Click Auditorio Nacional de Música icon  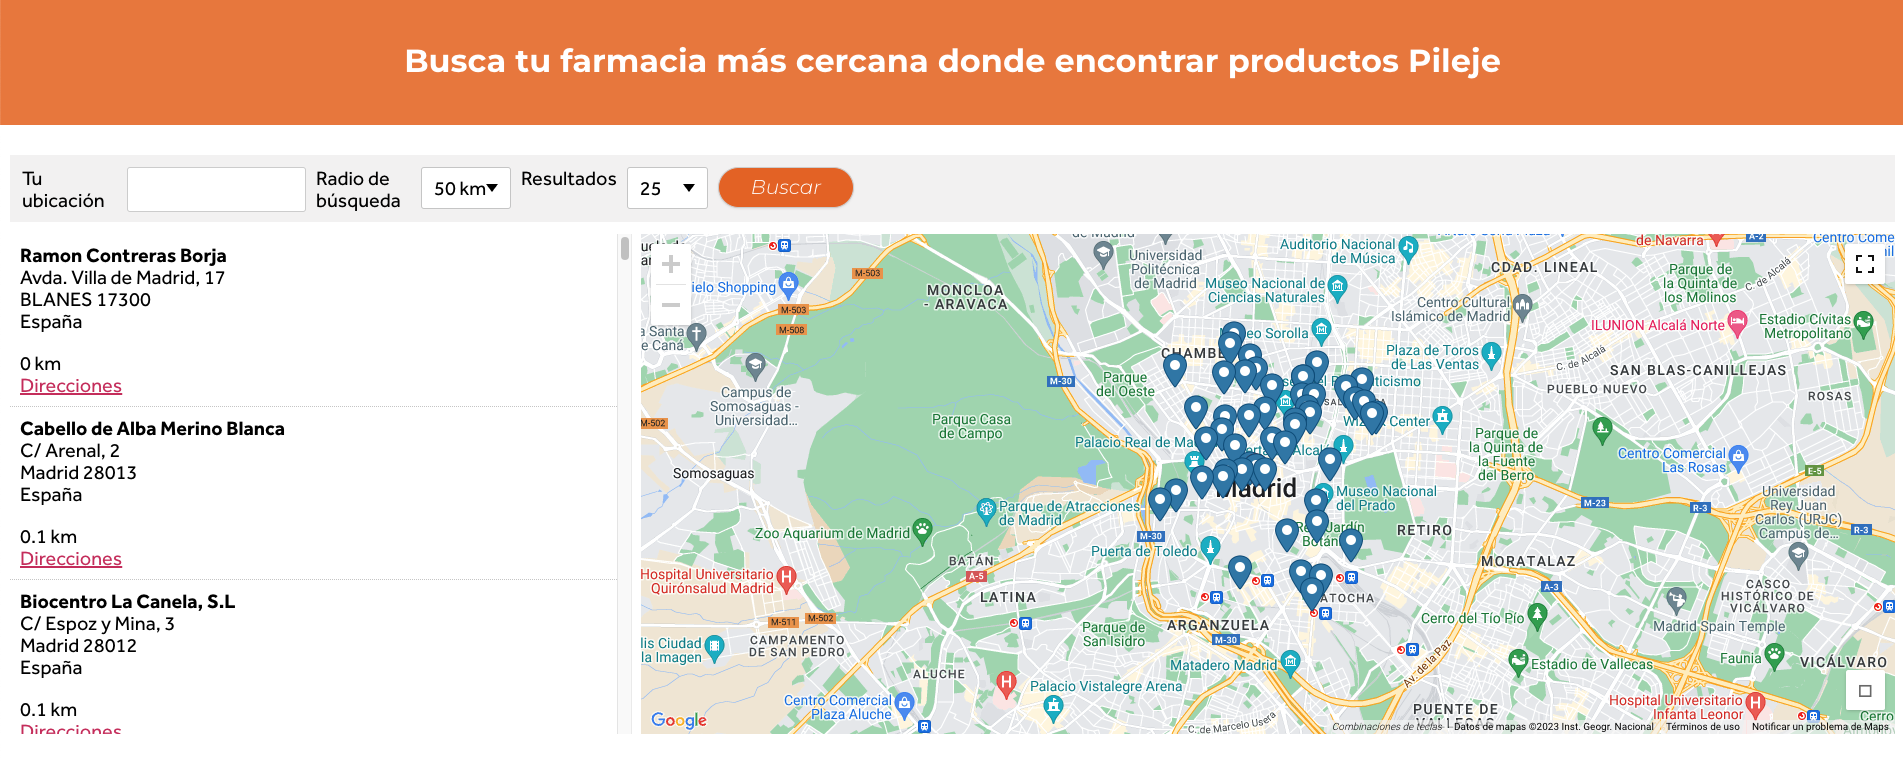pyautogui.click(x=1408, y=247)
